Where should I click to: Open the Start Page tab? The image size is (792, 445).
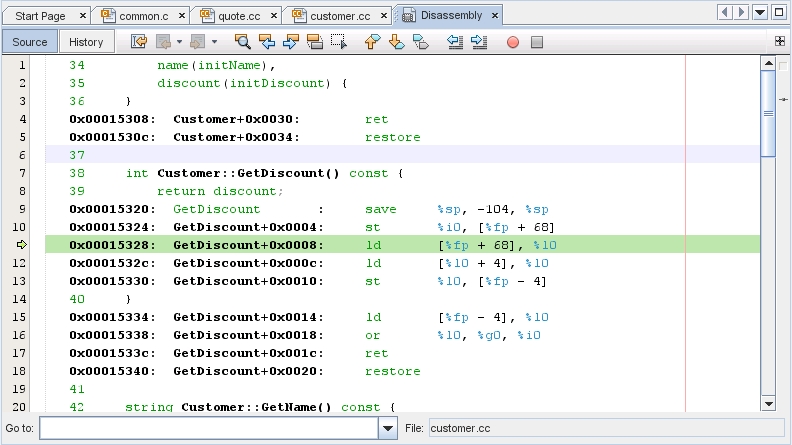click(x=40, y=16)
